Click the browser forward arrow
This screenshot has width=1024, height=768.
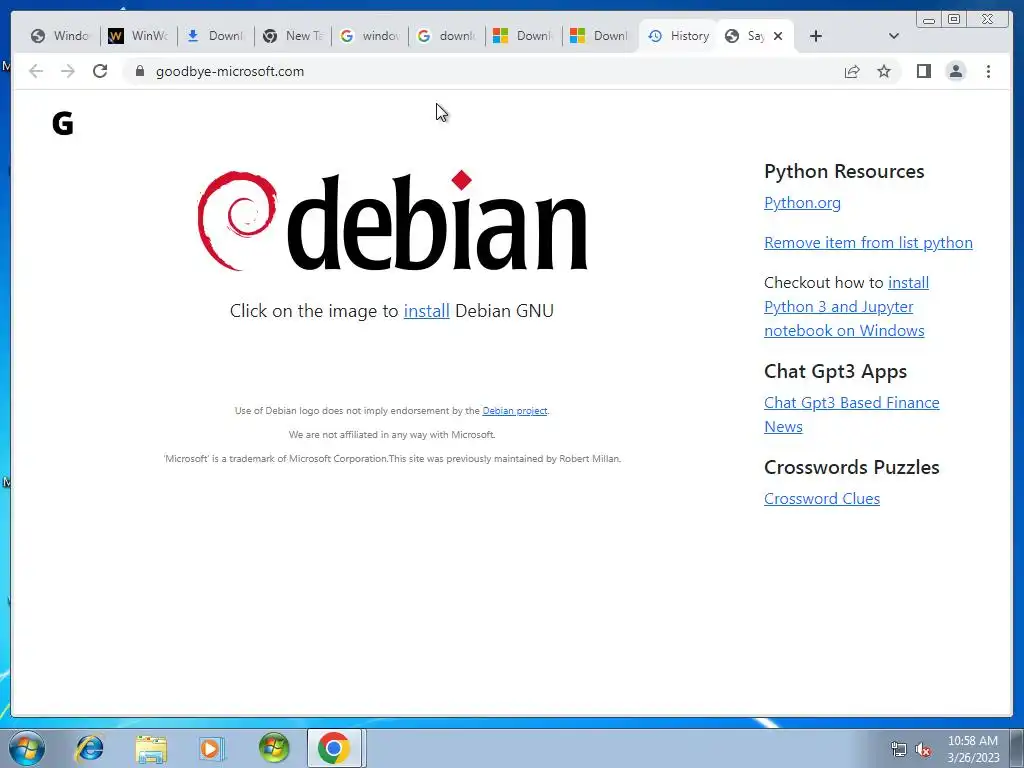[68, 71]
